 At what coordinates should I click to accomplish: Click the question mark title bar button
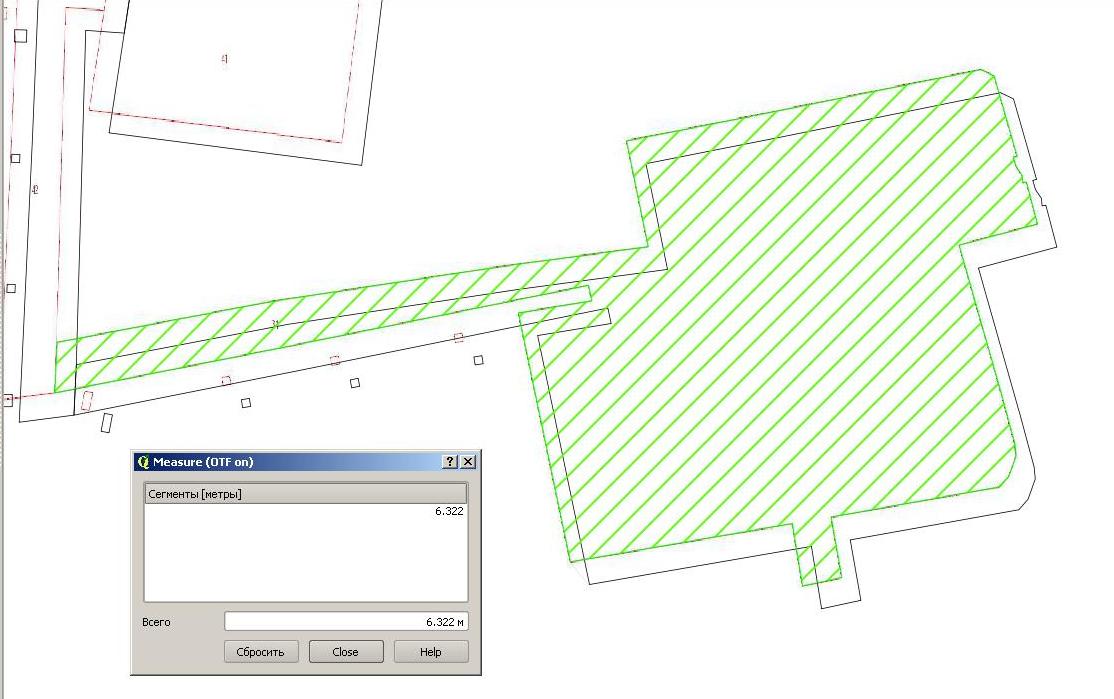450,462
